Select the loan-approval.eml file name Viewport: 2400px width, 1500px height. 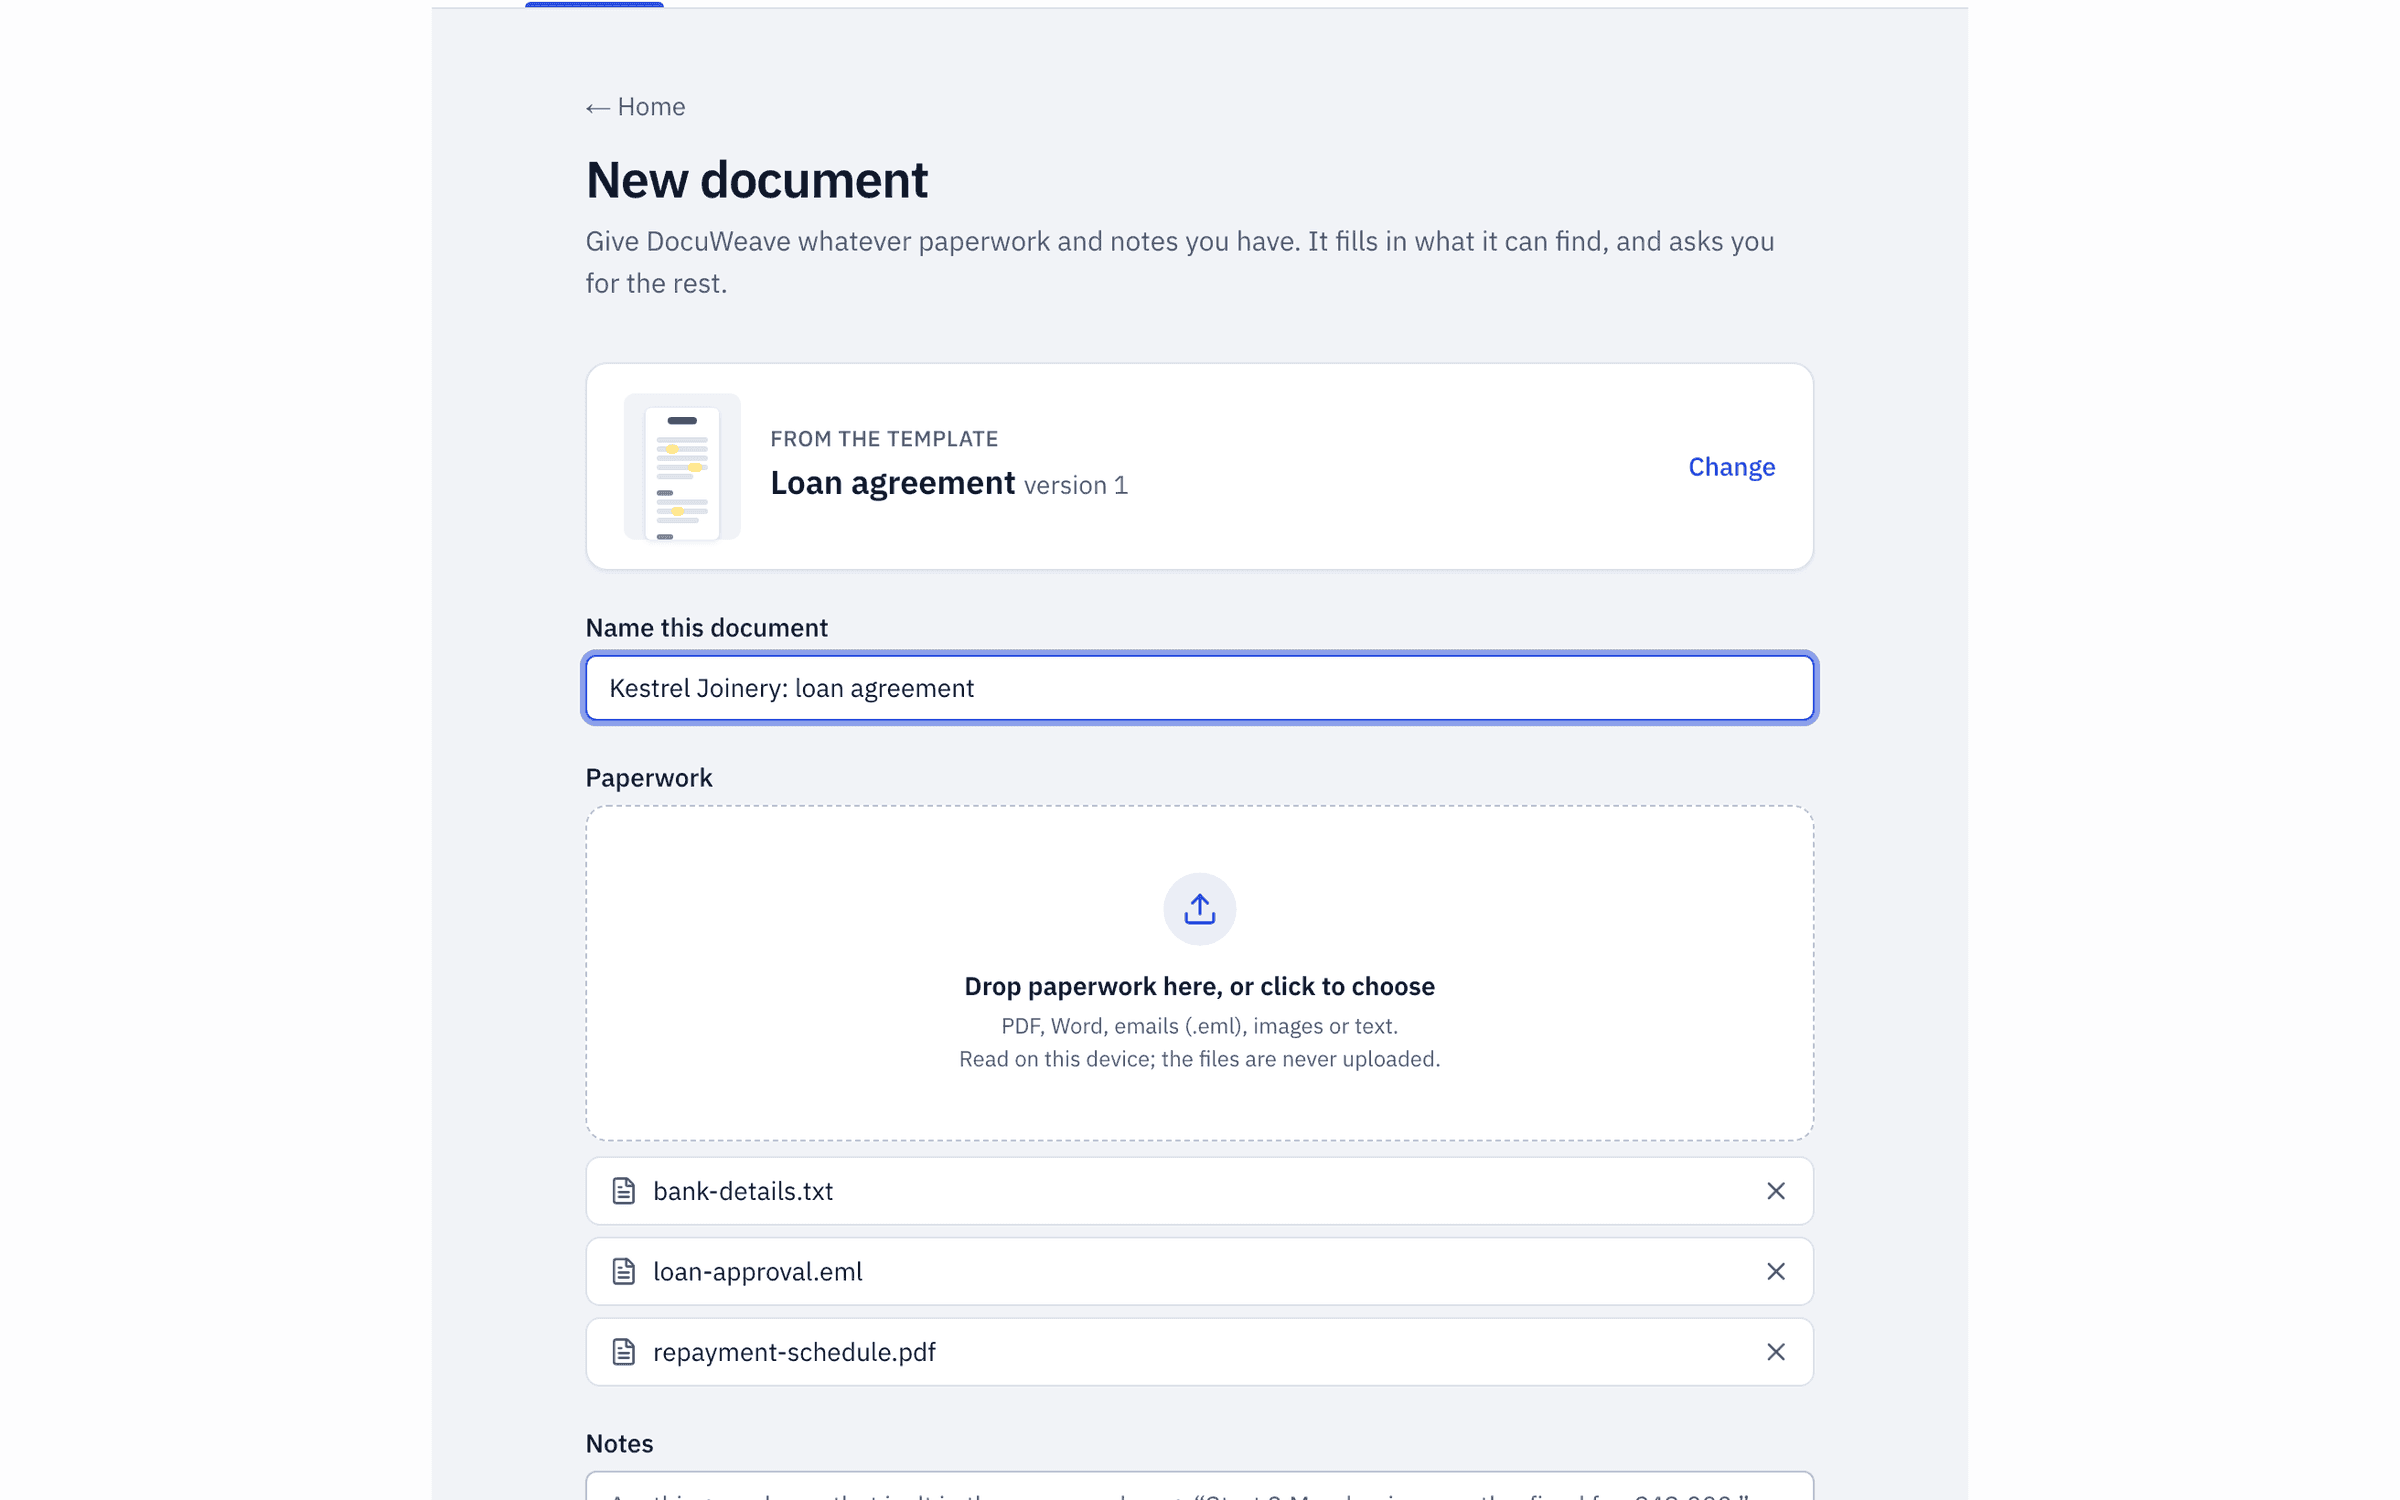click(757, 1271)
